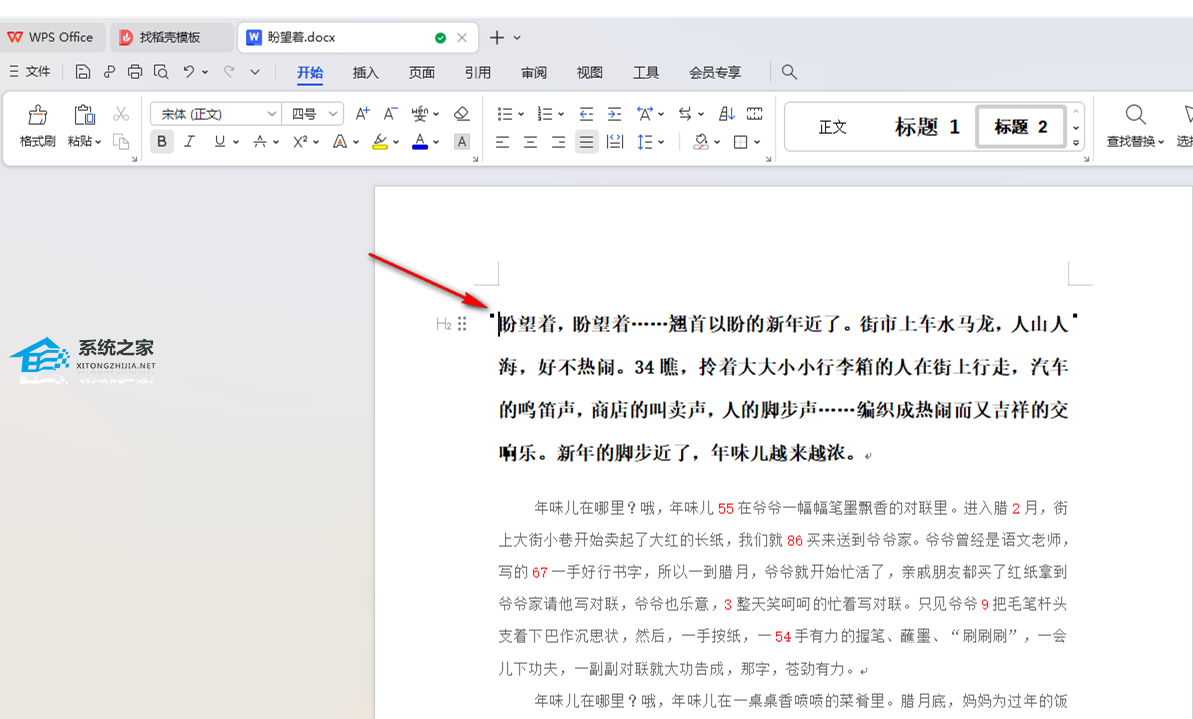Screen dimensions: 1193x719
Task: Open the 会员专享 member tab
Action: coord(714,72)
